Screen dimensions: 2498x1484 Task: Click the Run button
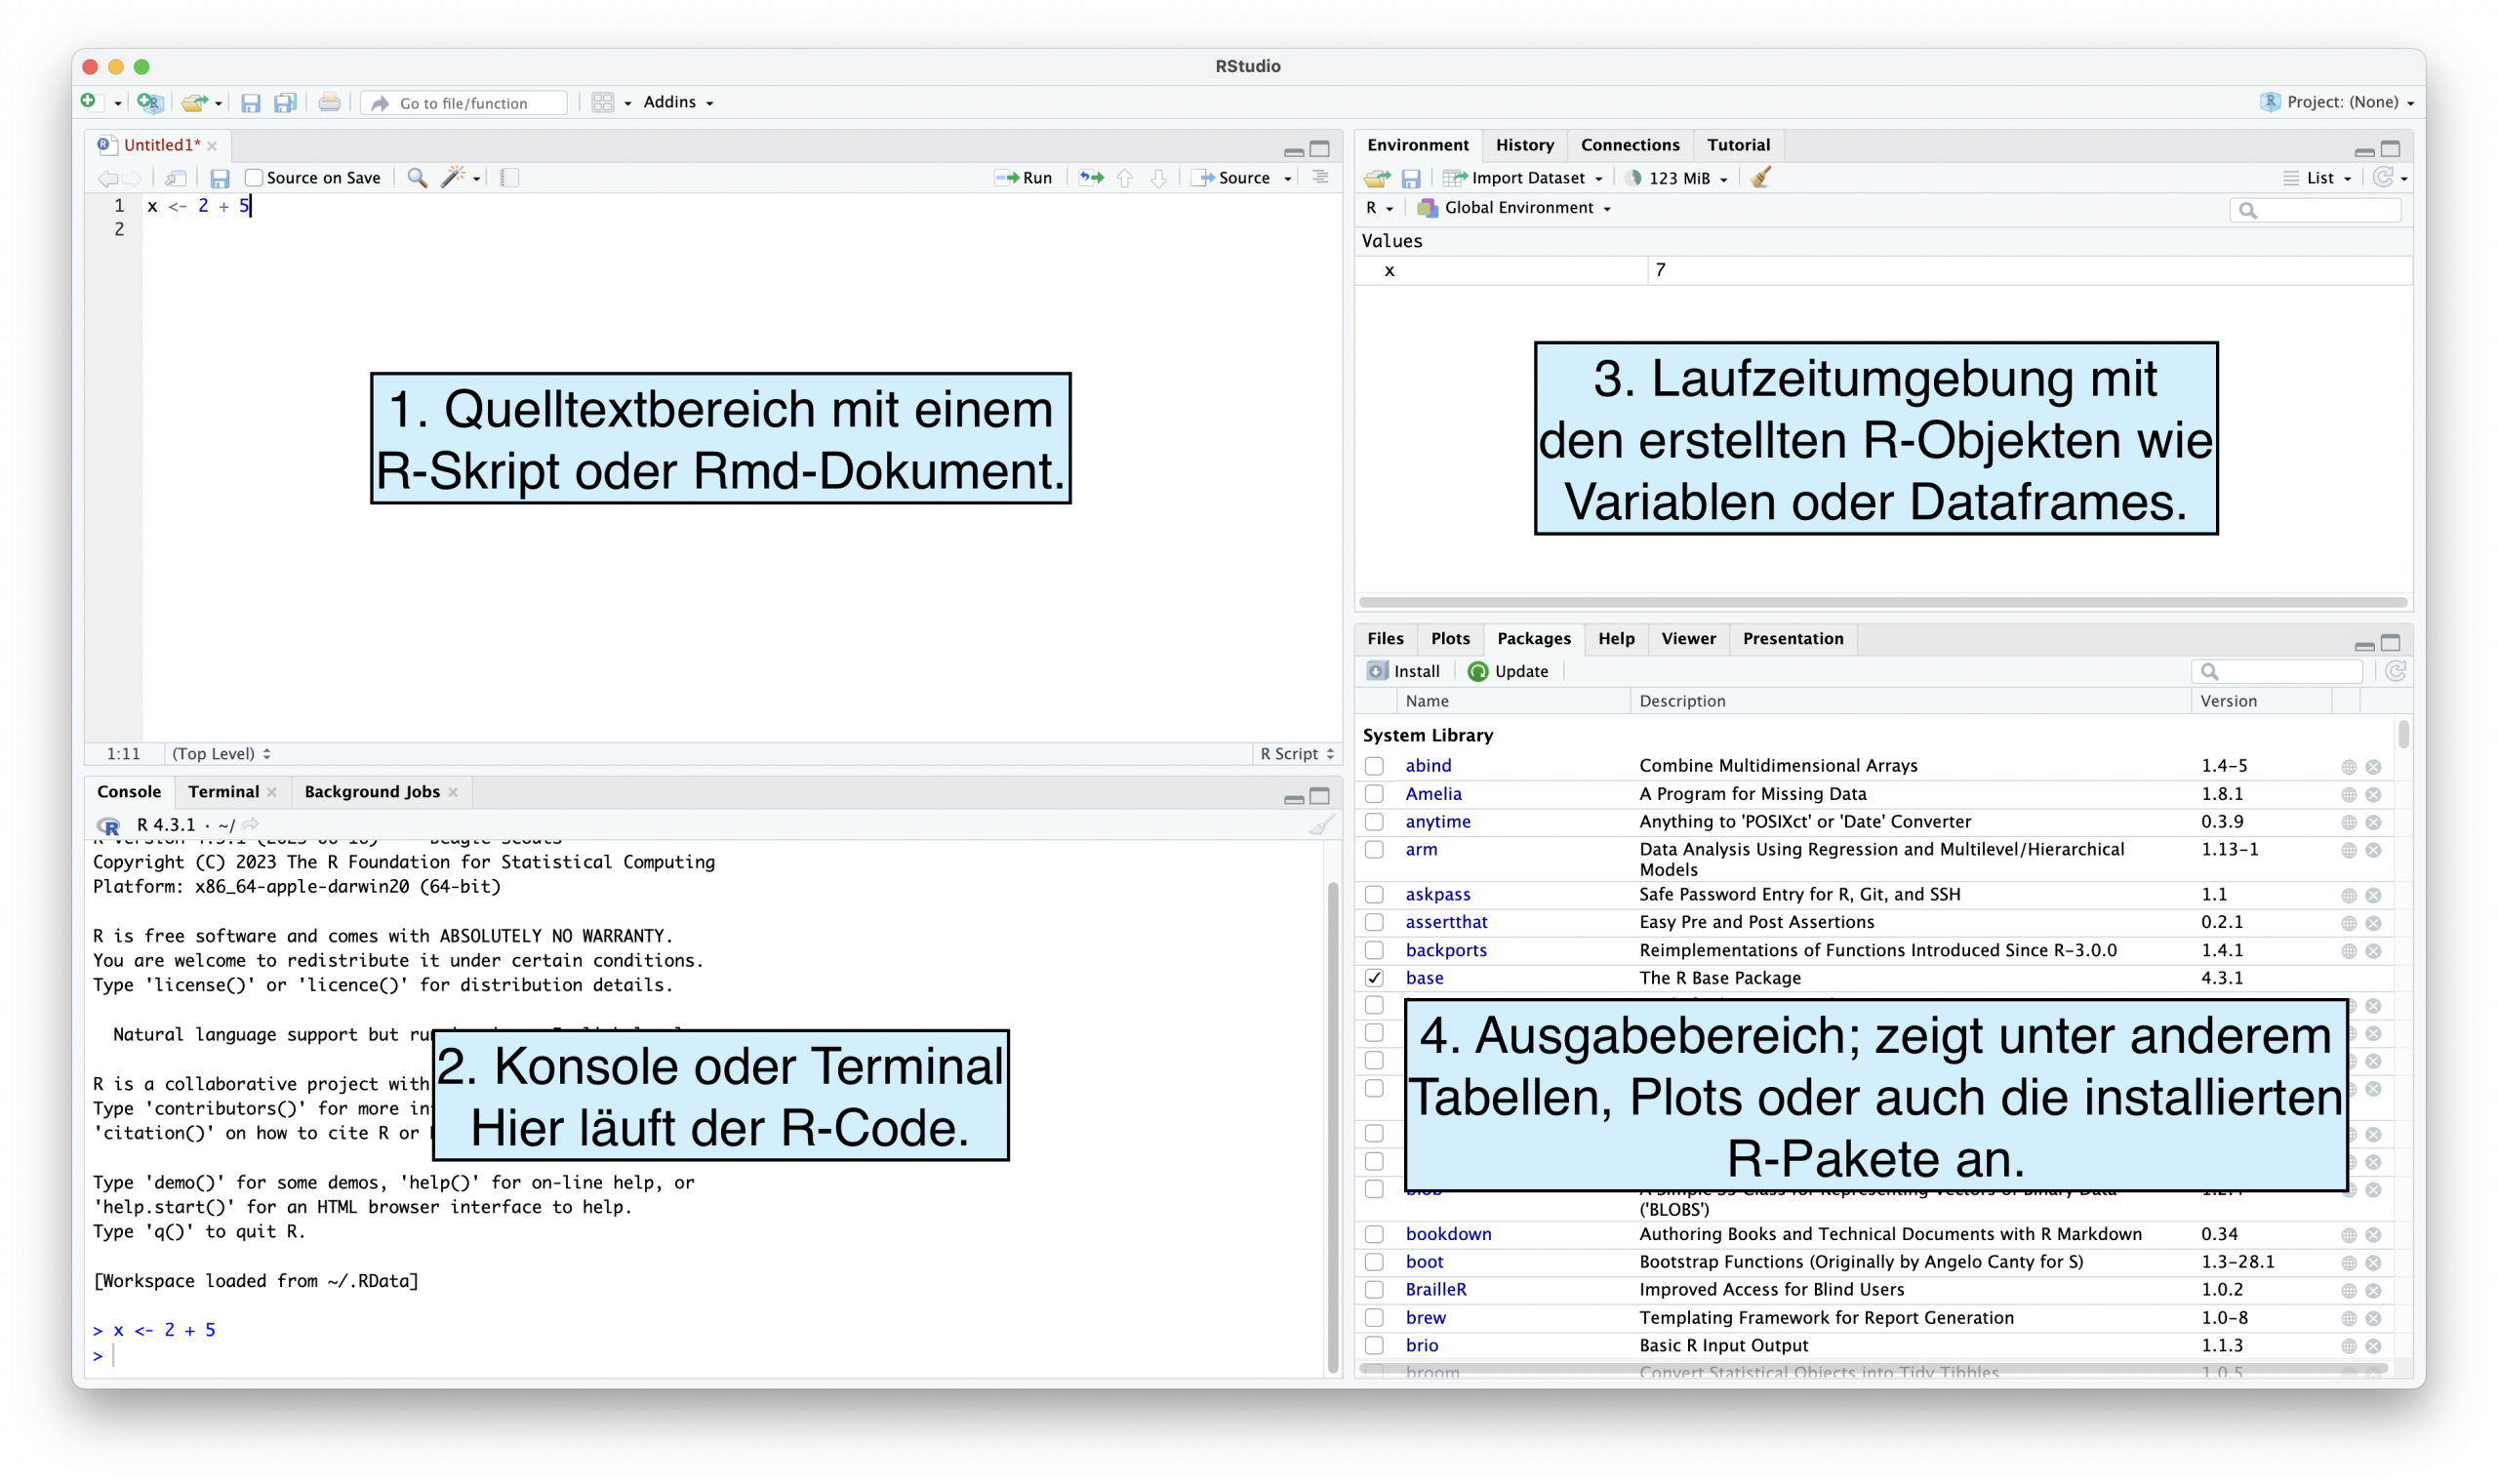coord(1024,178)
